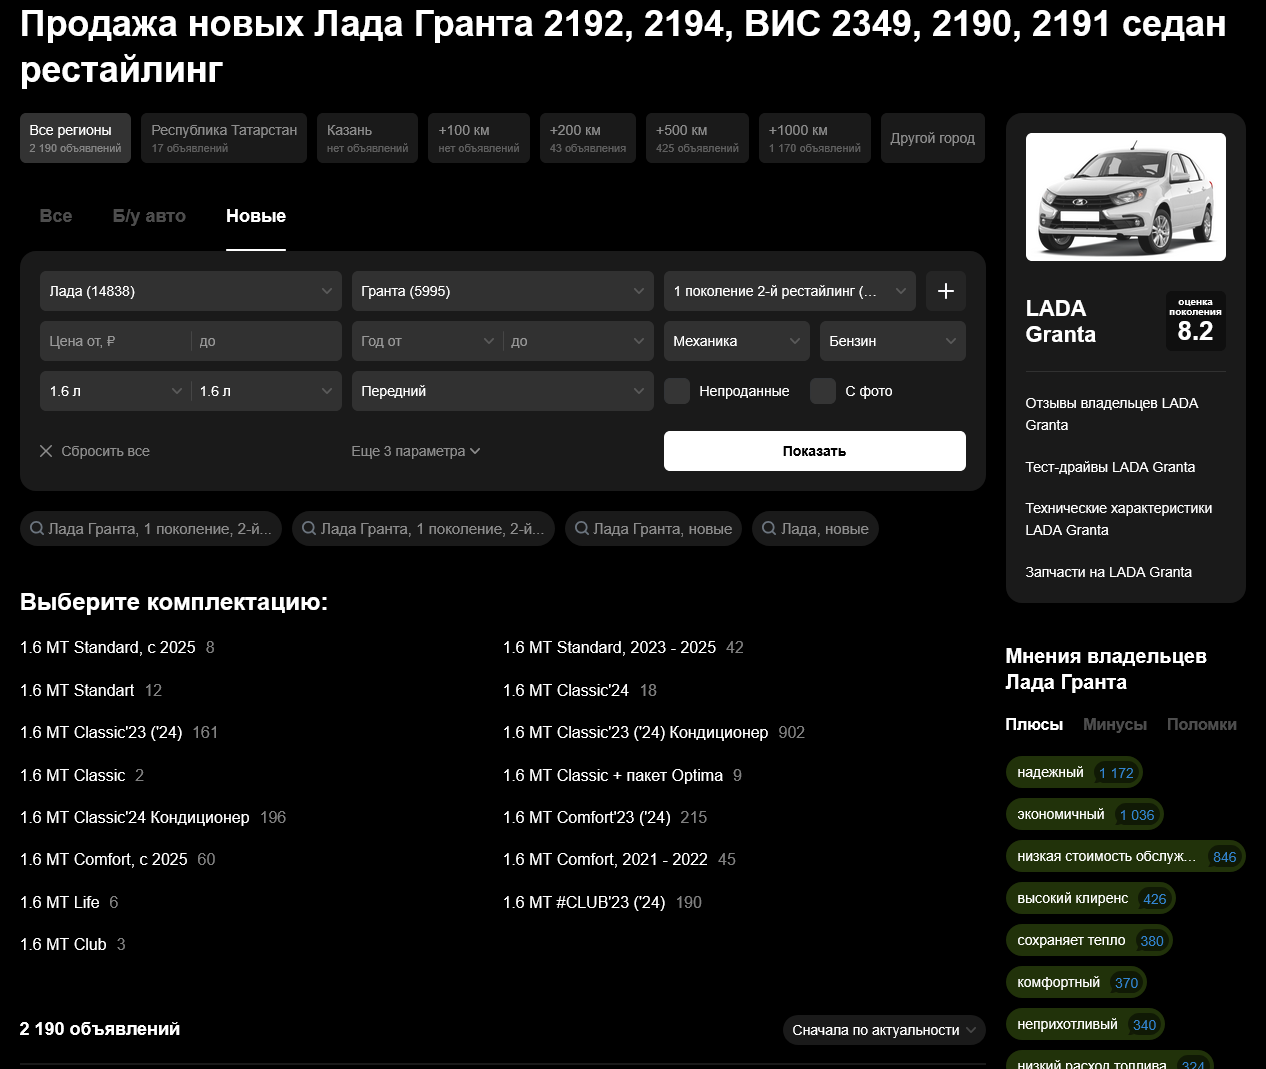This screenshot has width=1266, height=1069.
Task: Select the 1.6 MT Comfort, с 2025 trim
Action: (104, 859)
